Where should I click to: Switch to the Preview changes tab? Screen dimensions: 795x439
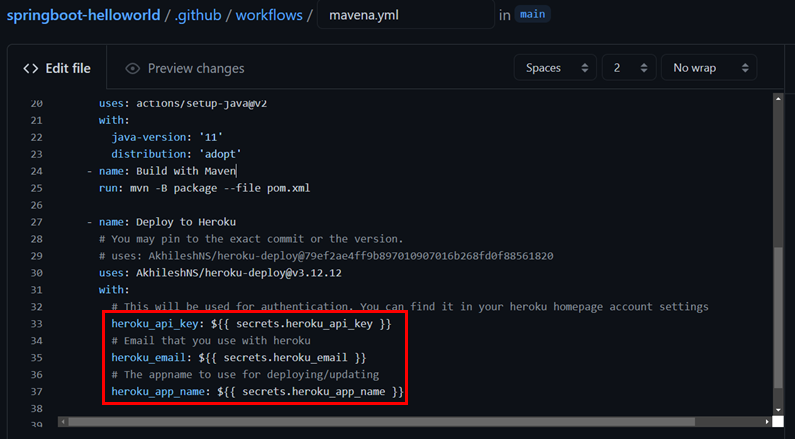pyautogui.click(x=185, y=68)
